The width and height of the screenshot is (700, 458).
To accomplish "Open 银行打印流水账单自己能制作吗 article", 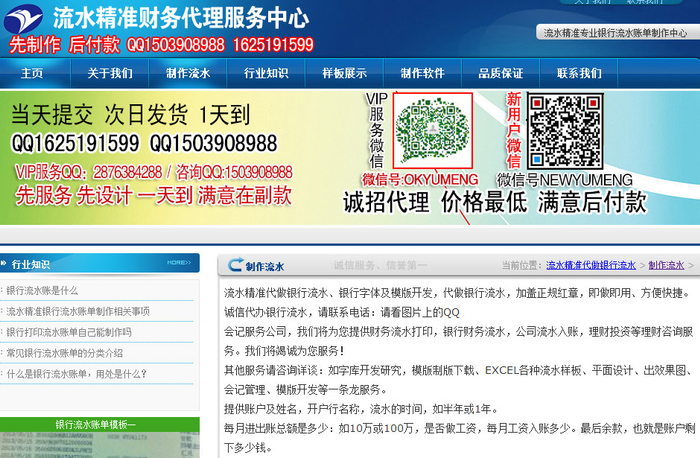I will click(x=69, y=332).
